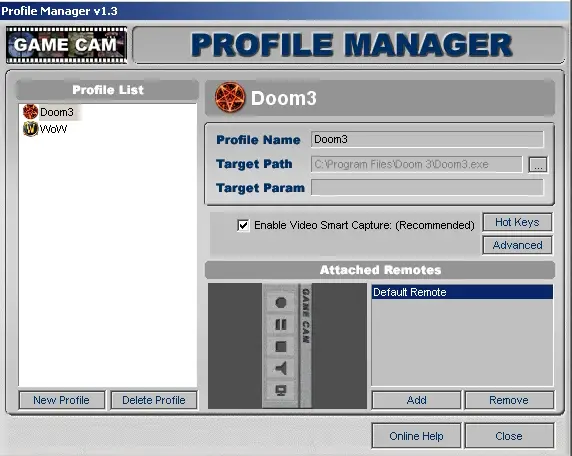Select Default Remote in attached remotes list
Screen dimensions: 572x456
coord(462,292)
